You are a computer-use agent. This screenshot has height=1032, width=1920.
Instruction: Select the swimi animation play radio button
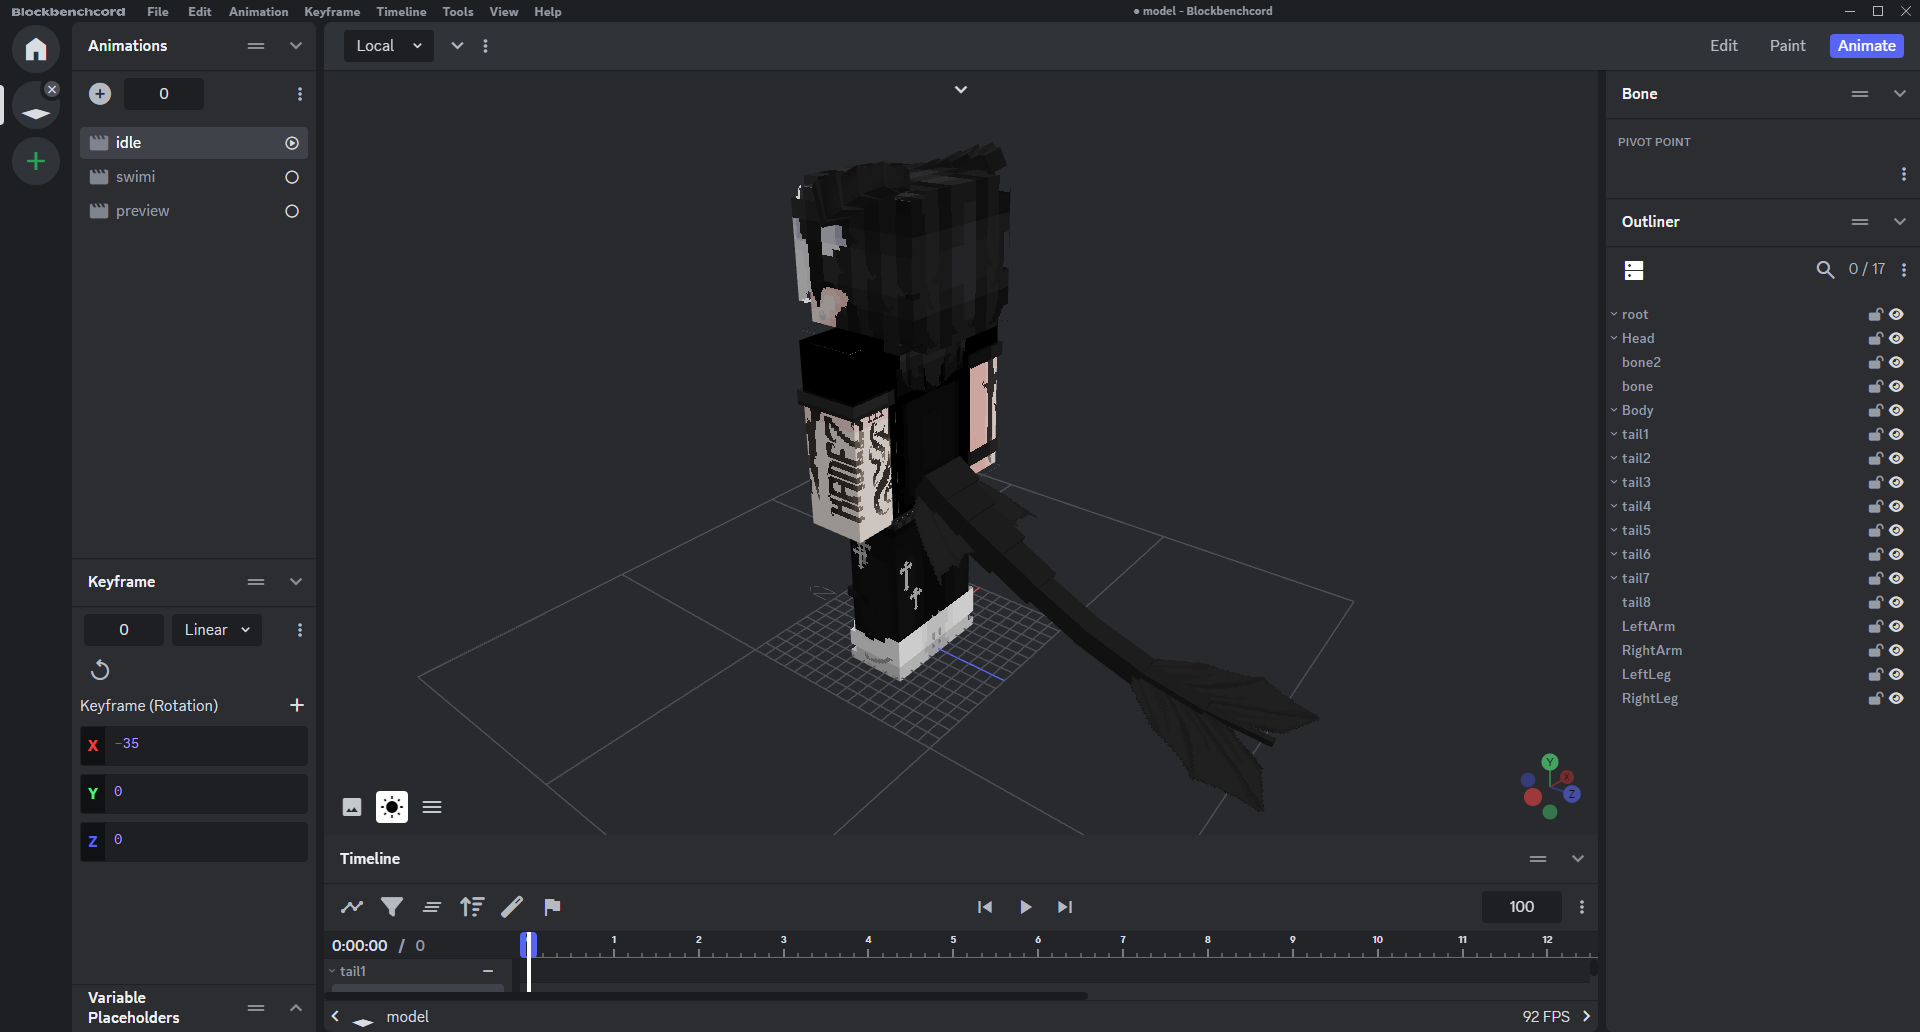point(292,177)
